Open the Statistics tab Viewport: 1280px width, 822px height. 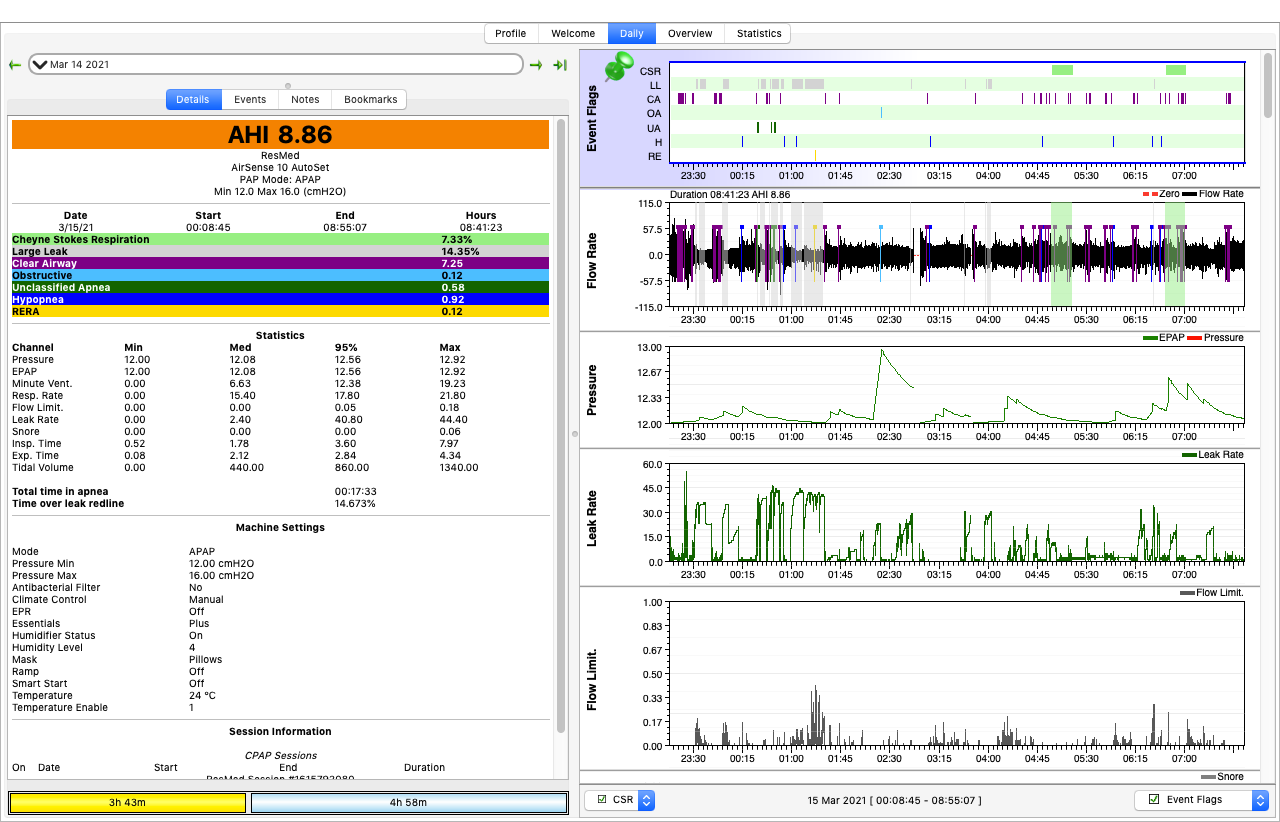point(759,33)
